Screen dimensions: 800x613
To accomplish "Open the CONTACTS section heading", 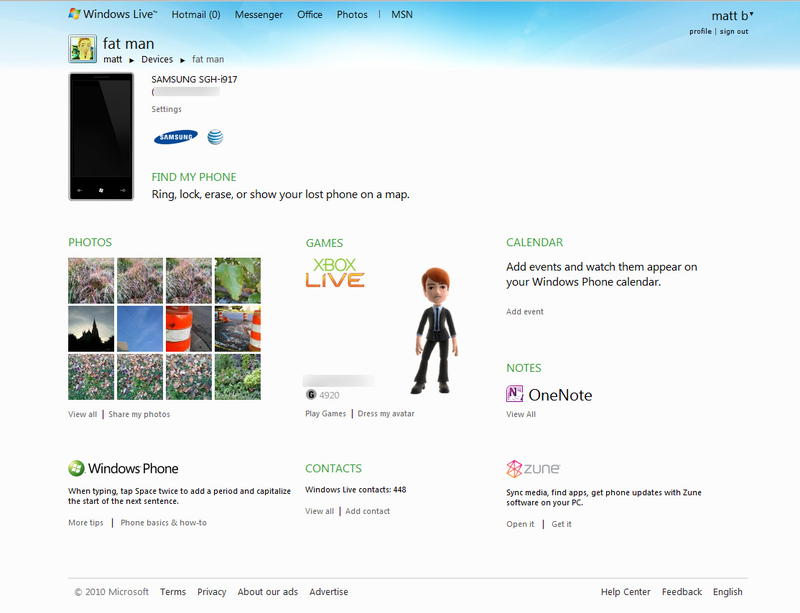I will tap(333, 469).
